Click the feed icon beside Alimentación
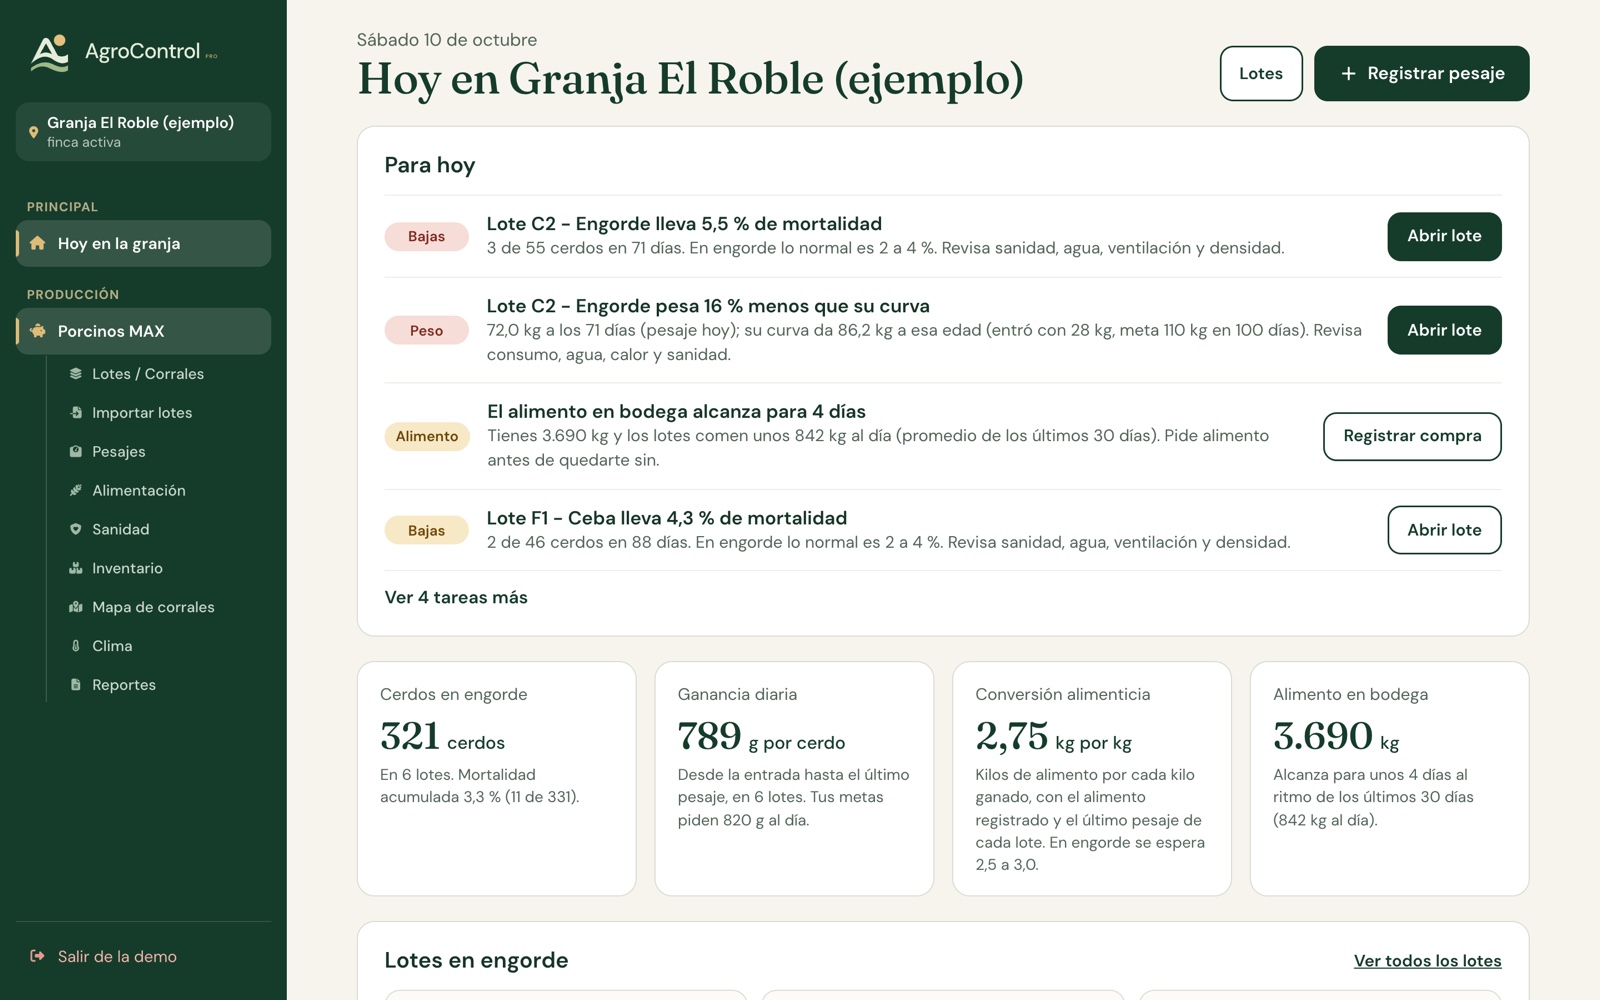 coord(75,490)
